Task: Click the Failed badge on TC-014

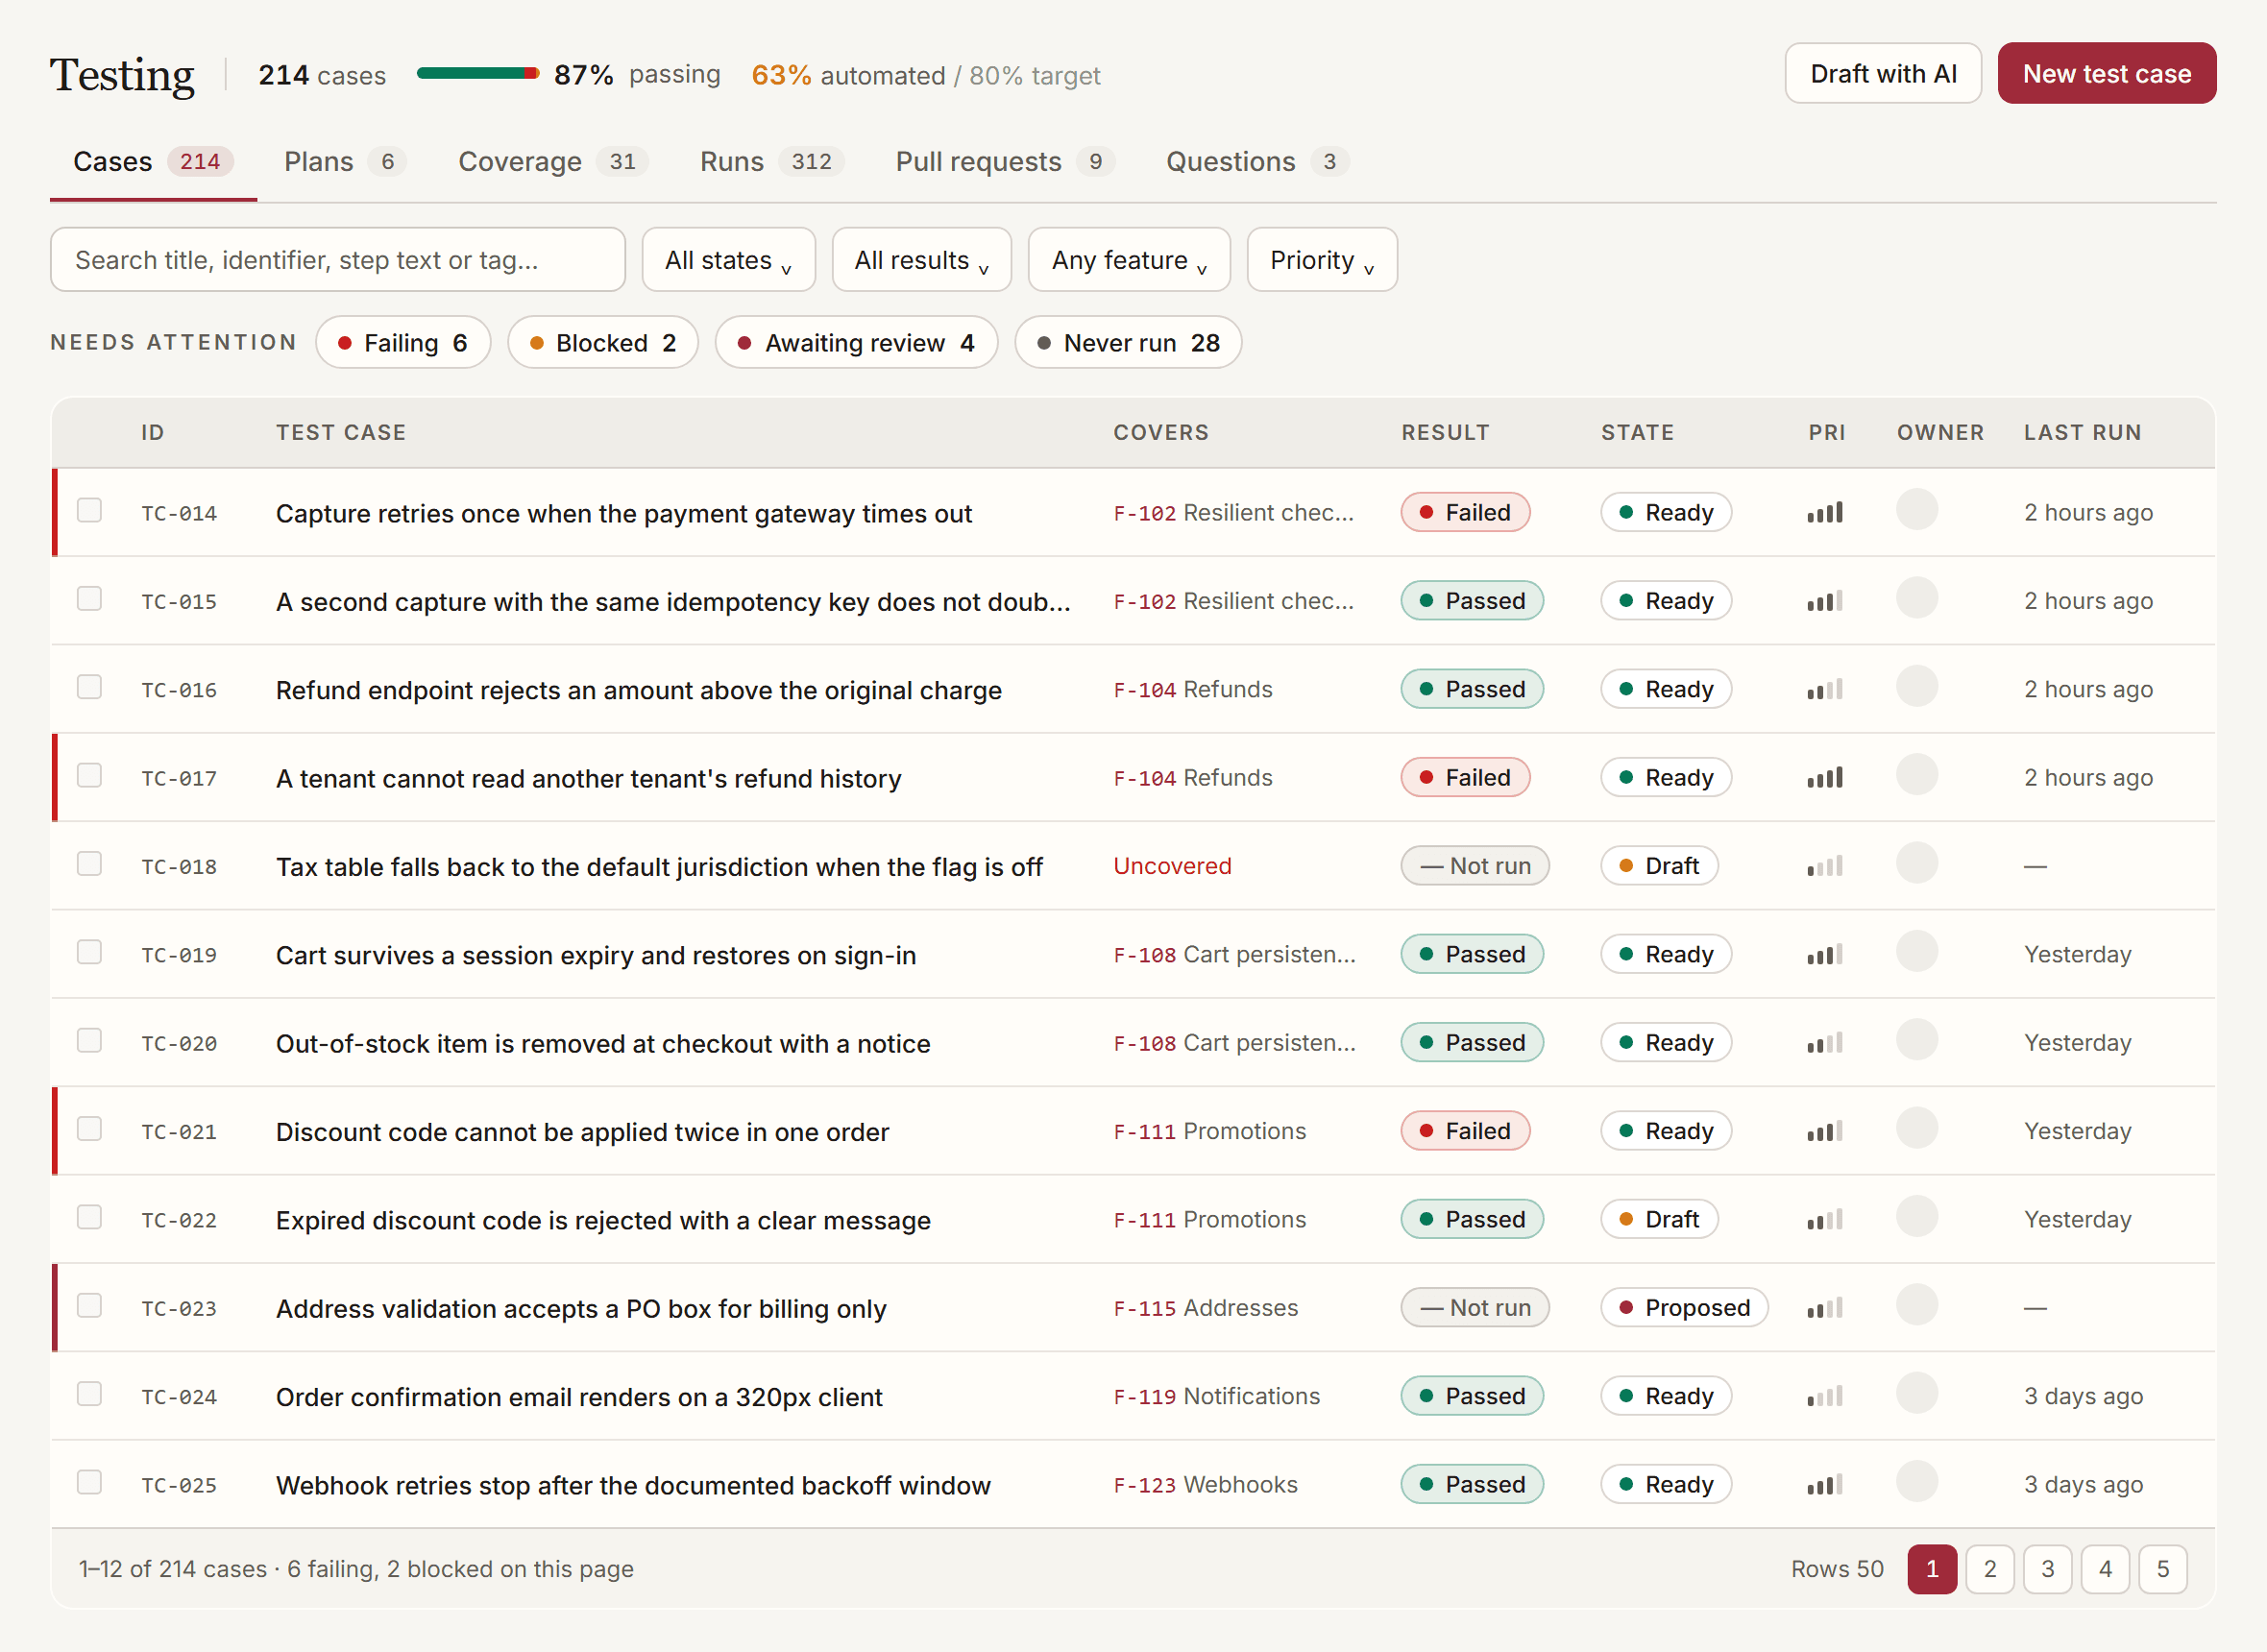Action: coord(1465,513)
